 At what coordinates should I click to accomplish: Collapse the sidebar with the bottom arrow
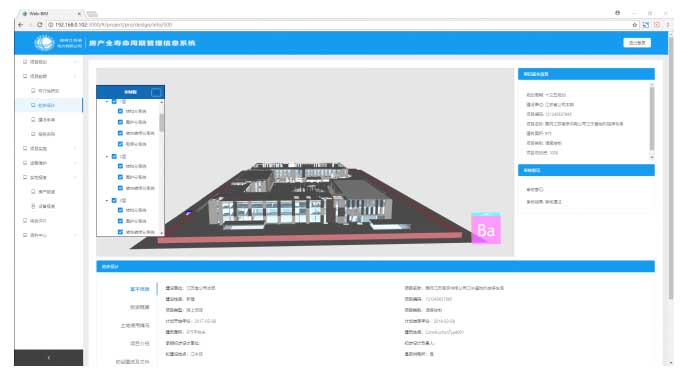coord(49,357)
